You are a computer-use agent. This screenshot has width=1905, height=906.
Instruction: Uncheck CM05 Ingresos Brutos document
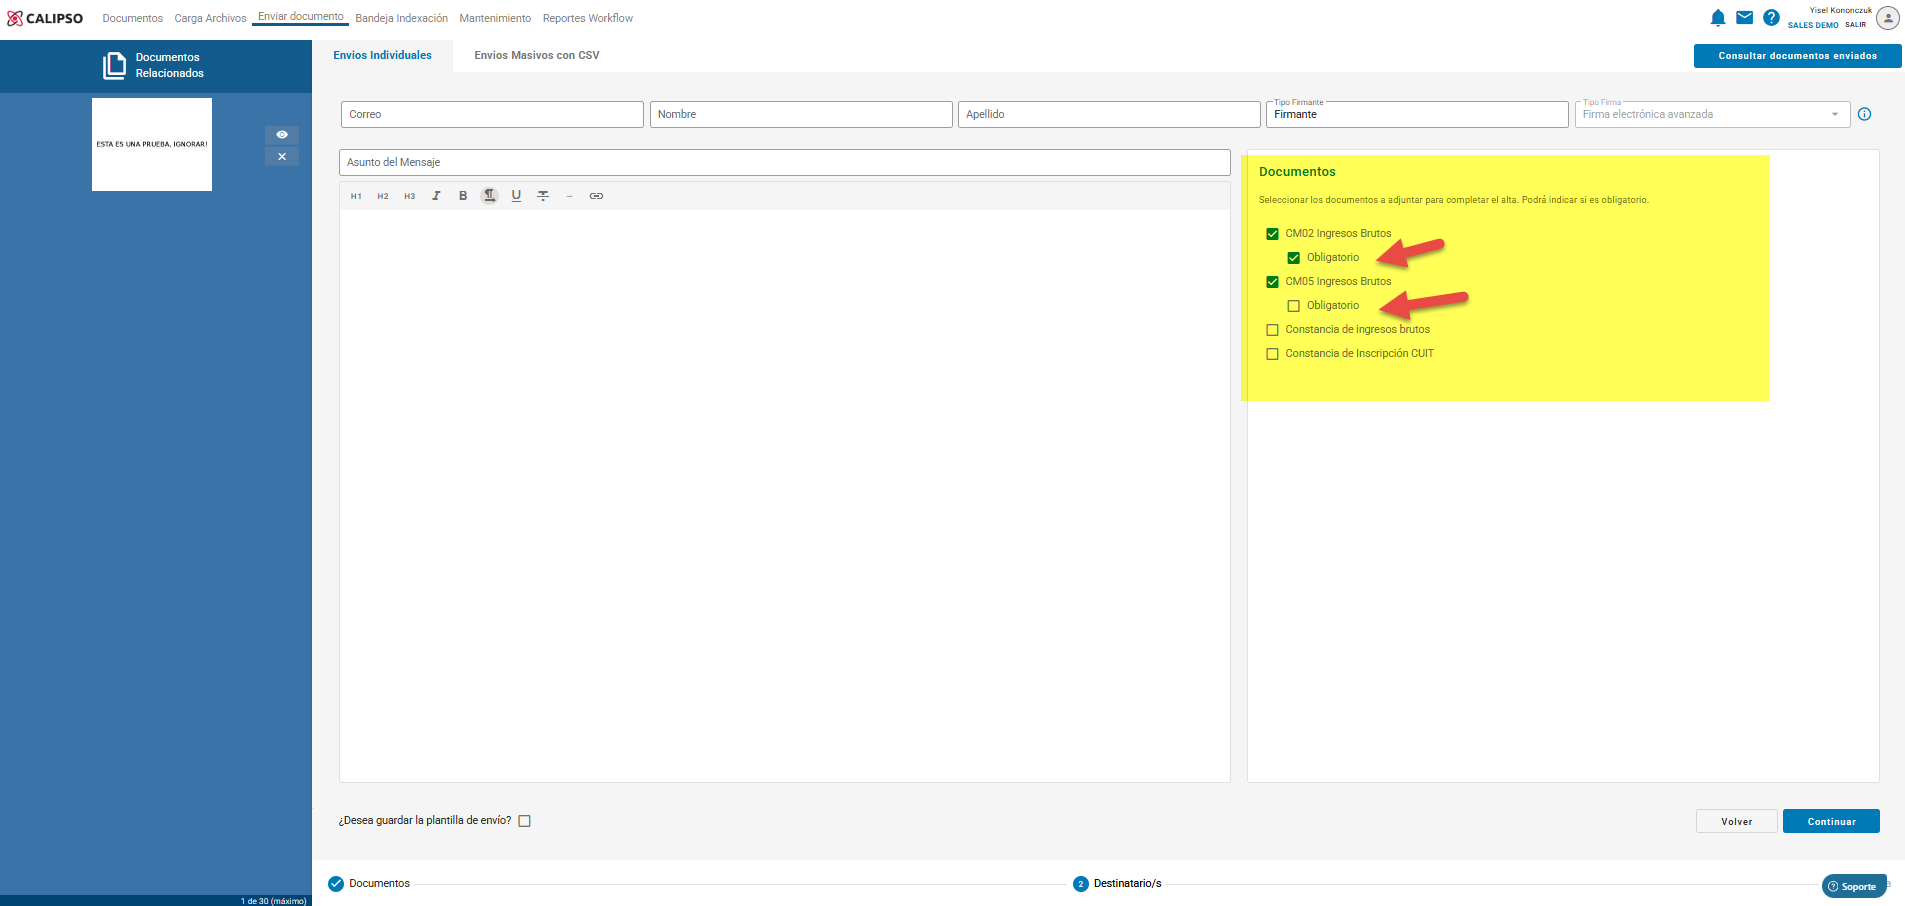[x=1272, y=282]
